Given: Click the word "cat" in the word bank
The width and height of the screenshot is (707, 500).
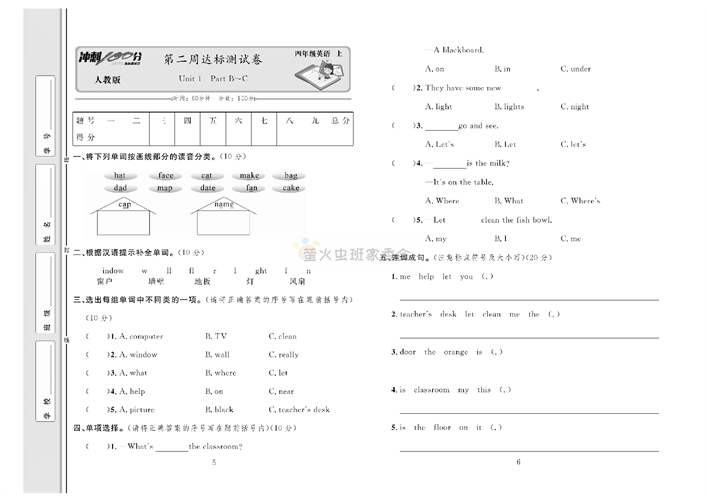Looking at the screenshot, I should pyautogui.click(x=207, y=175).
